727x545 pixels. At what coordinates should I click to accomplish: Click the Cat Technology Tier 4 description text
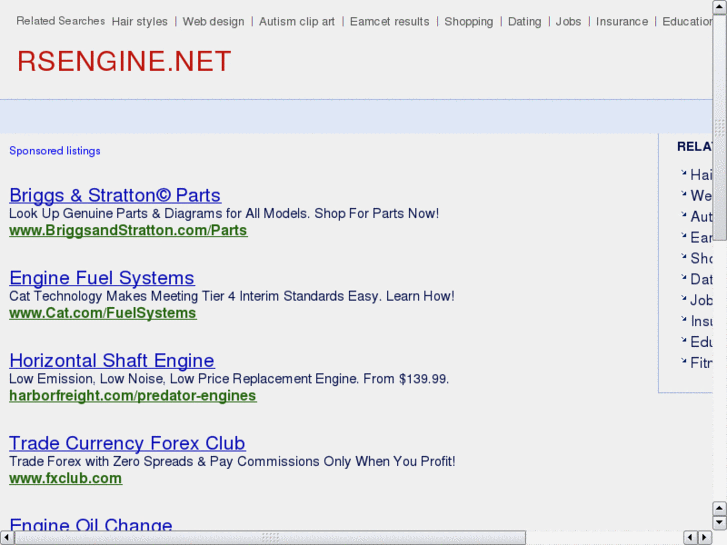[232, 296]
